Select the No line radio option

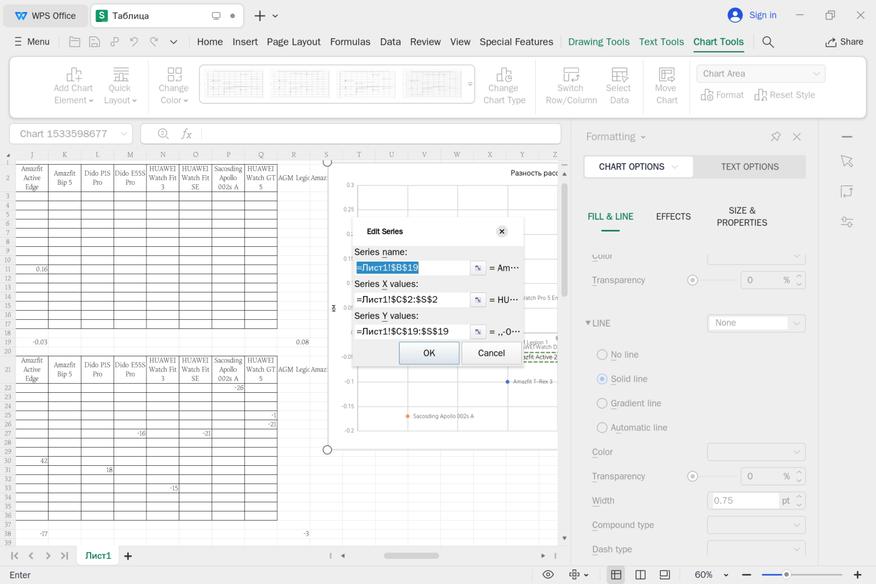click(x=602, y=354)
